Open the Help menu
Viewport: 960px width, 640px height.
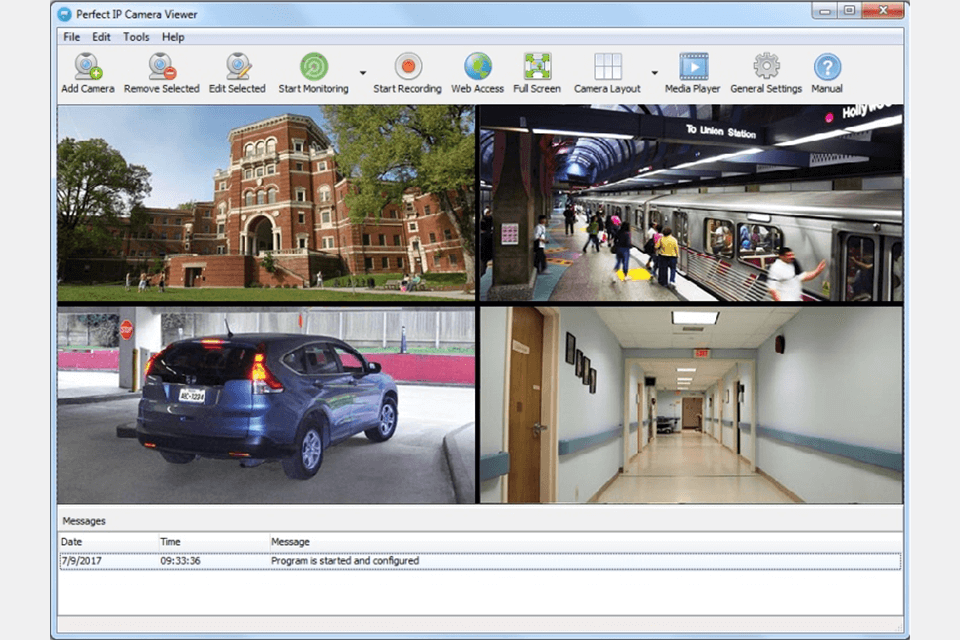[173, 37]
